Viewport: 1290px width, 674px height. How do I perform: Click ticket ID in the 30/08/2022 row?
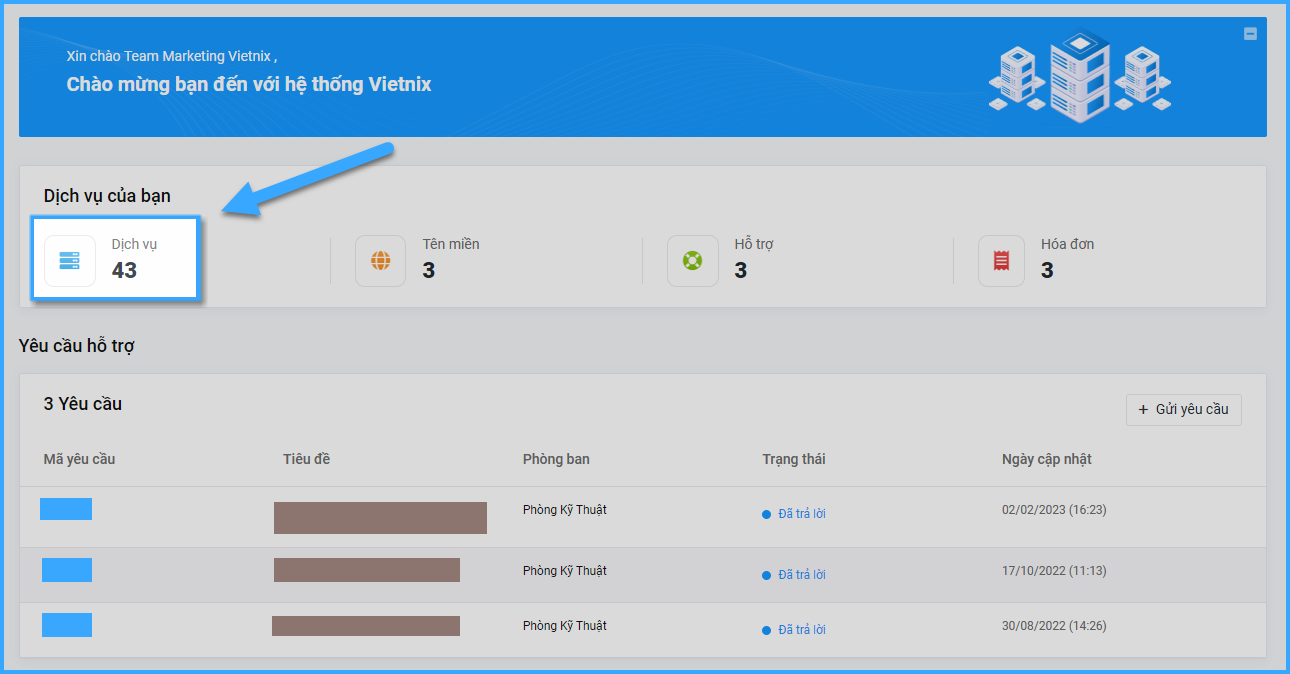[67, 625]
